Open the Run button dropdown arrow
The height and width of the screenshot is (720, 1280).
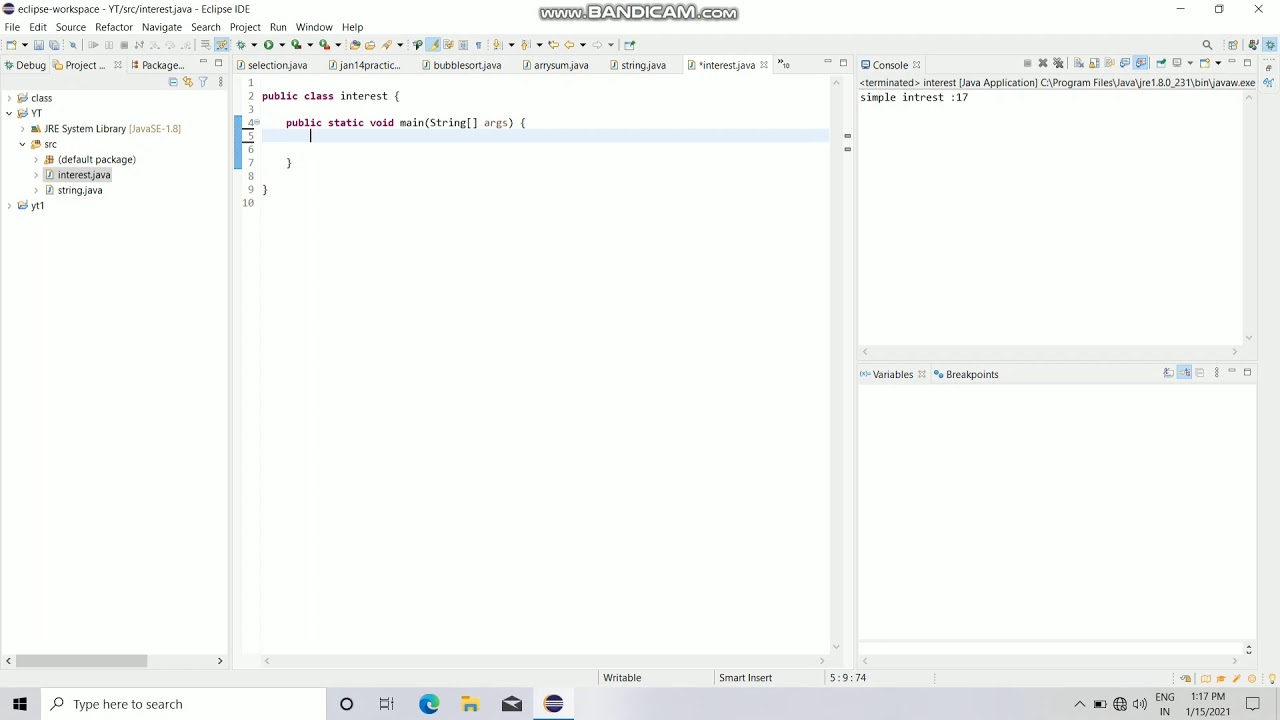282,45
